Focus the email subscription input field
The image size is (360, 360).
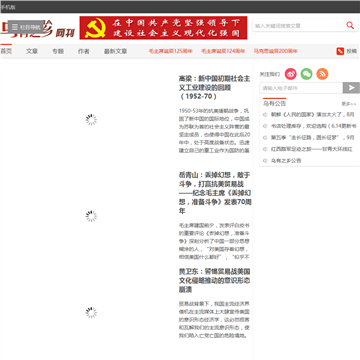pyautogui.click(x=301, y=88)
